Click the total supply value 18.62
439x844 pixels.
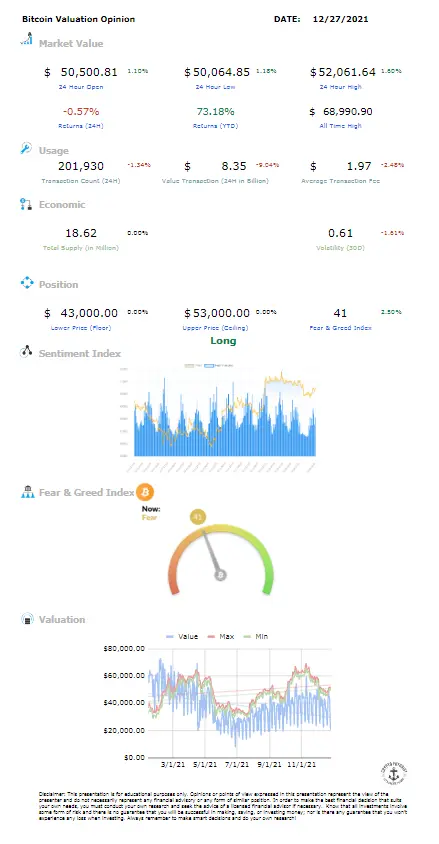81,234
